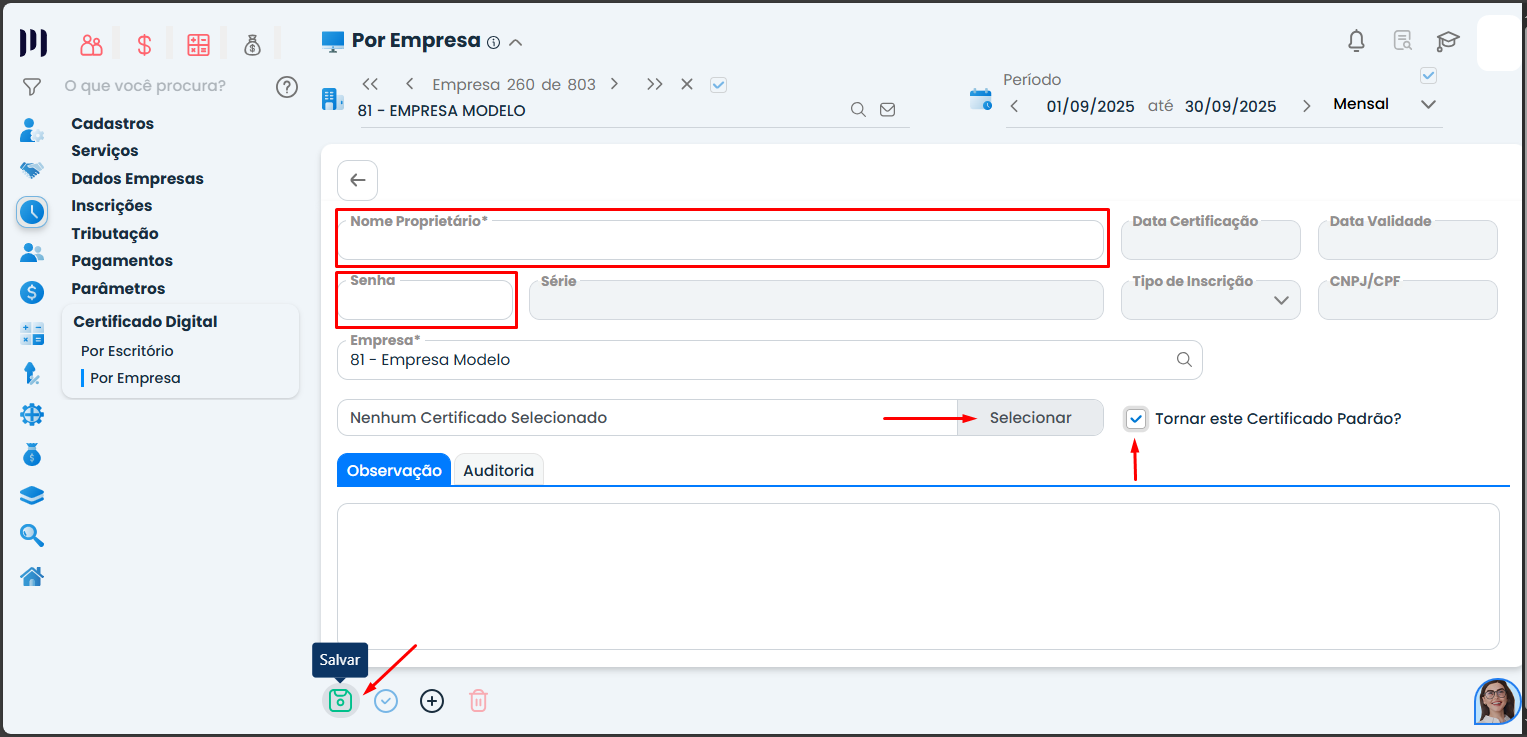Viewport: 1527px width, 737px height.
Task: Select the blue wheel-shaped sidebar icon
Action: pyautogui.click(x=32, y=415)
